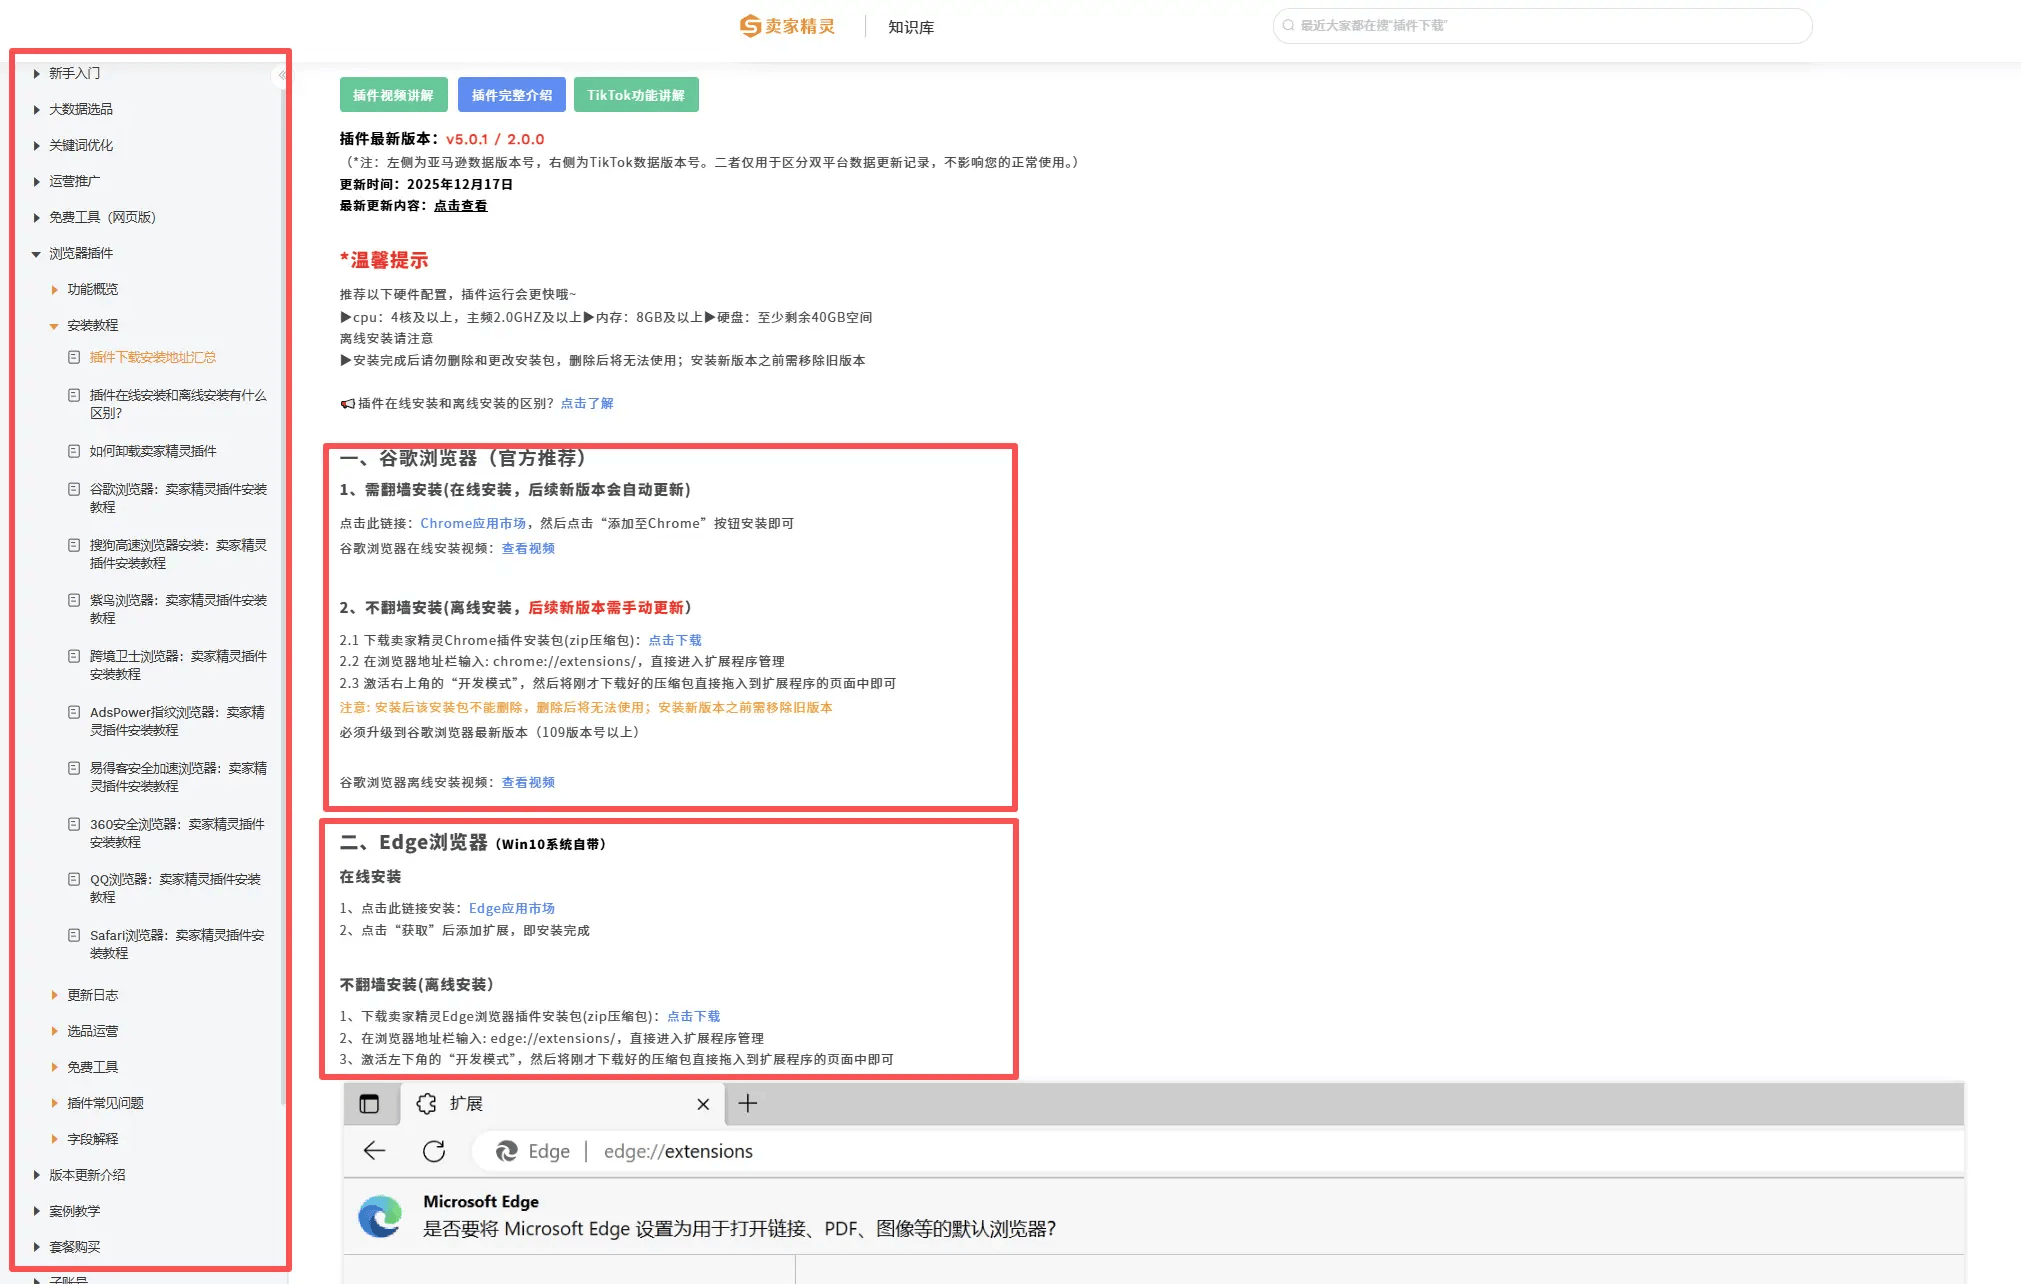The image size is (2021, 1284).
Task: Click the new tab plus icon
Action: 747,1103
